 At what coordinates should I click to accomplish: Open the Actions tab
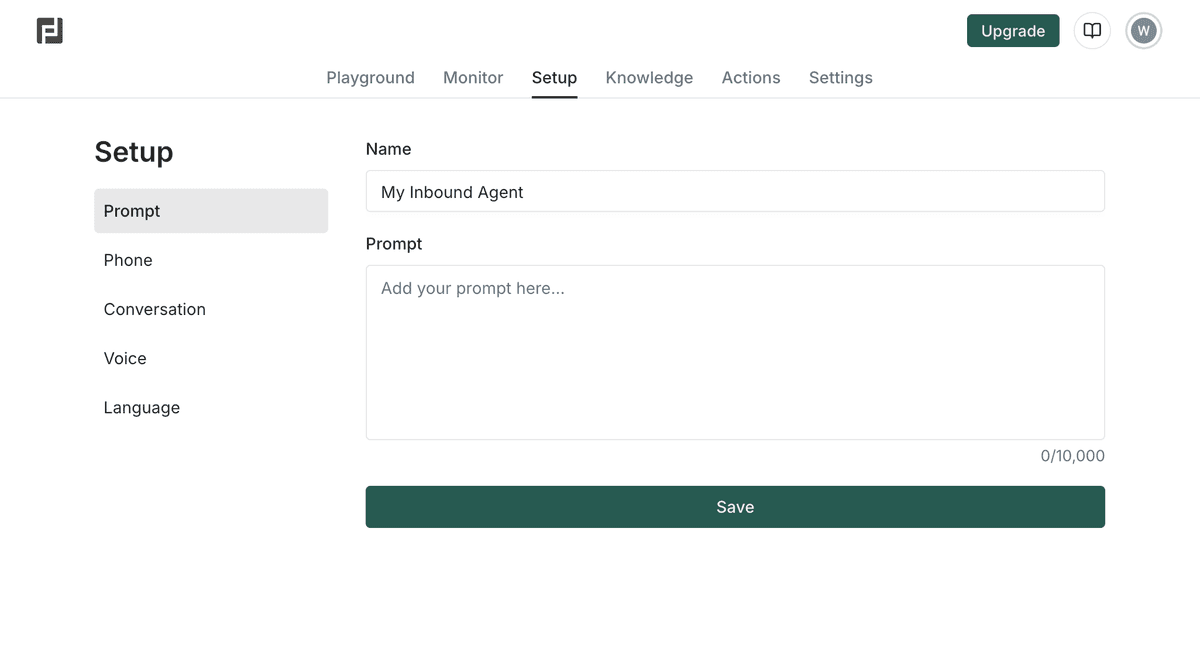point(750,77)
